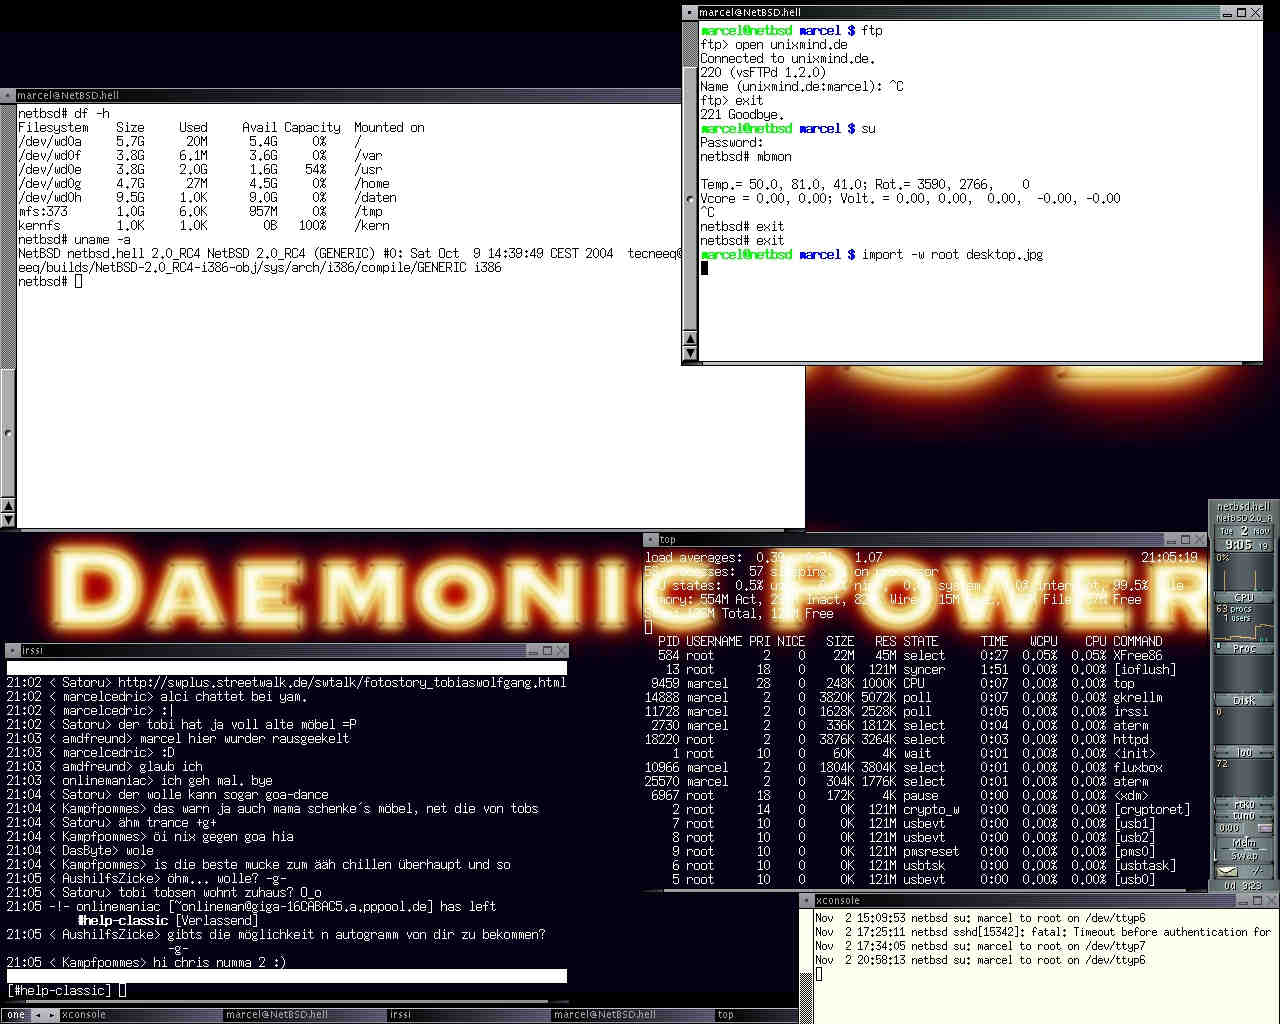
Task: Click 'import -w root desktop.jpg' command
Action: click(x=952, y=255)
